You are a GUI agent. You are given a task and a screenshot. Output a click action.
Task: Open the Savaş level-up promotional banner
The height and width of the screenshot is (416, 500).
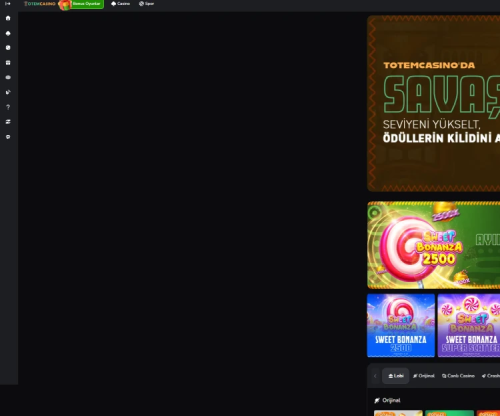tap(434, 103)
